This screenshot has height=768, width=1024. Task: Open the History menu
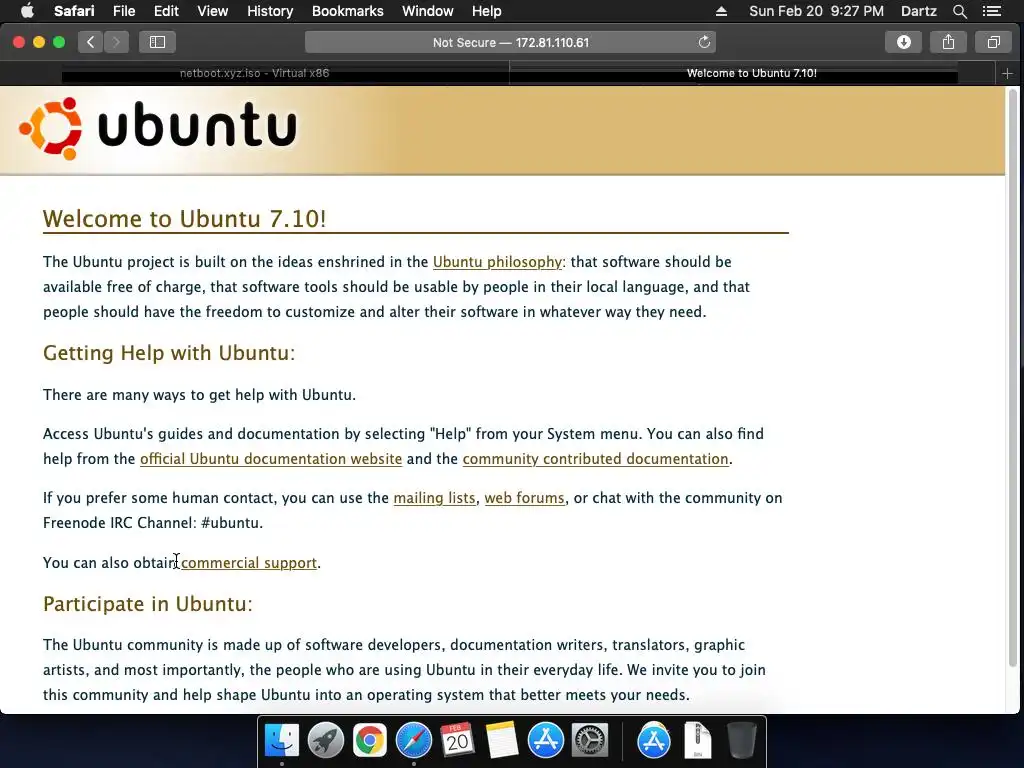270,11
